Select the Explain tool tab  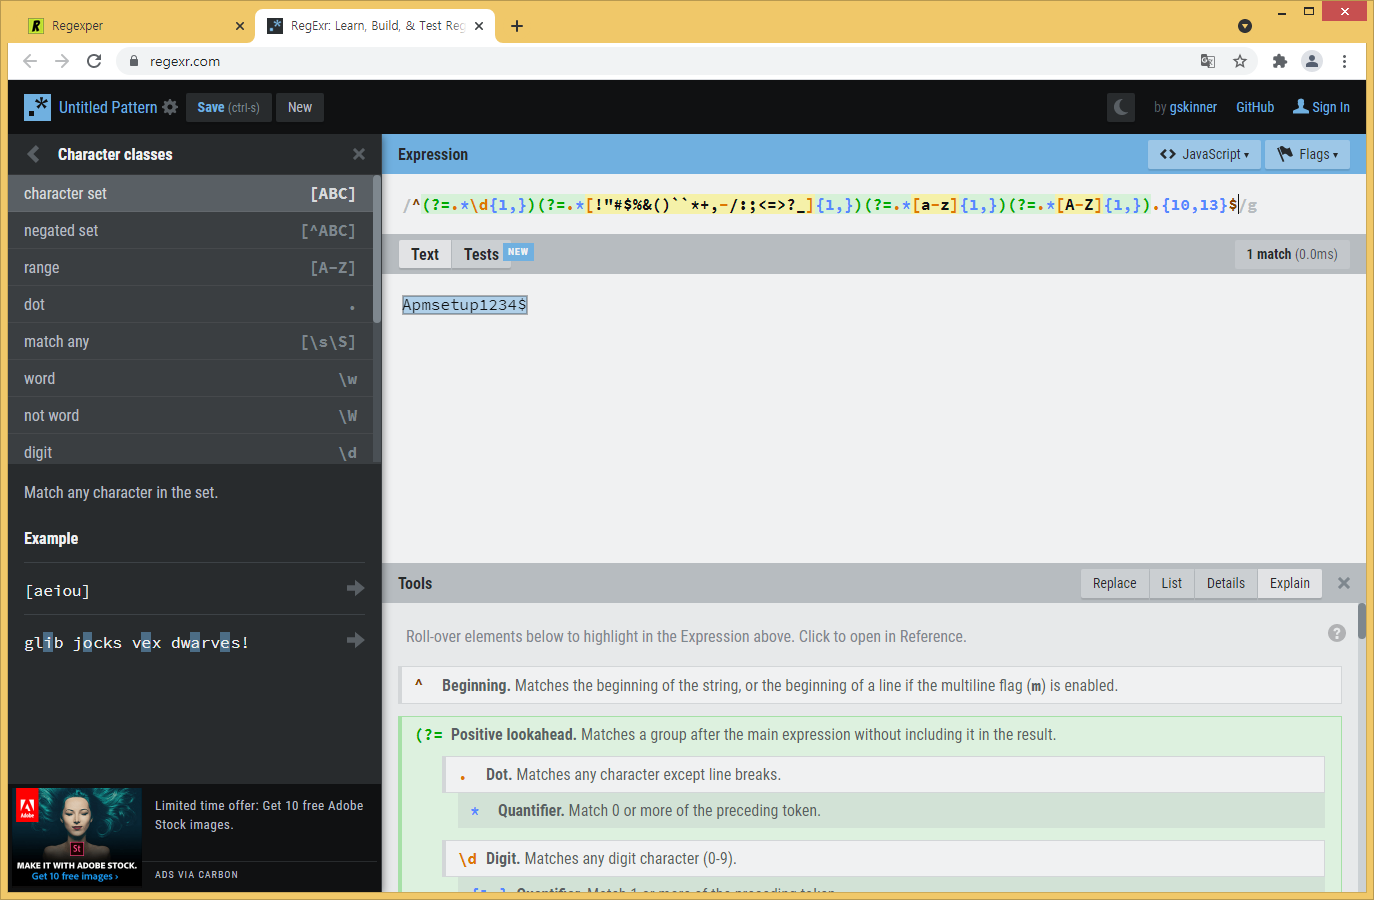1290,583
